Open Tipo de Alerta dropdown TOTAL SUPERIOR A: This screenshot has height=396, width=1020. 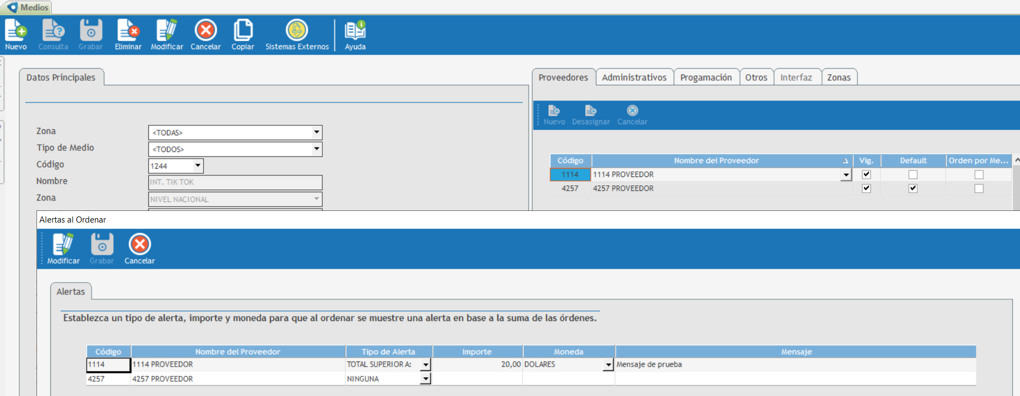click(x=425, y=365)
